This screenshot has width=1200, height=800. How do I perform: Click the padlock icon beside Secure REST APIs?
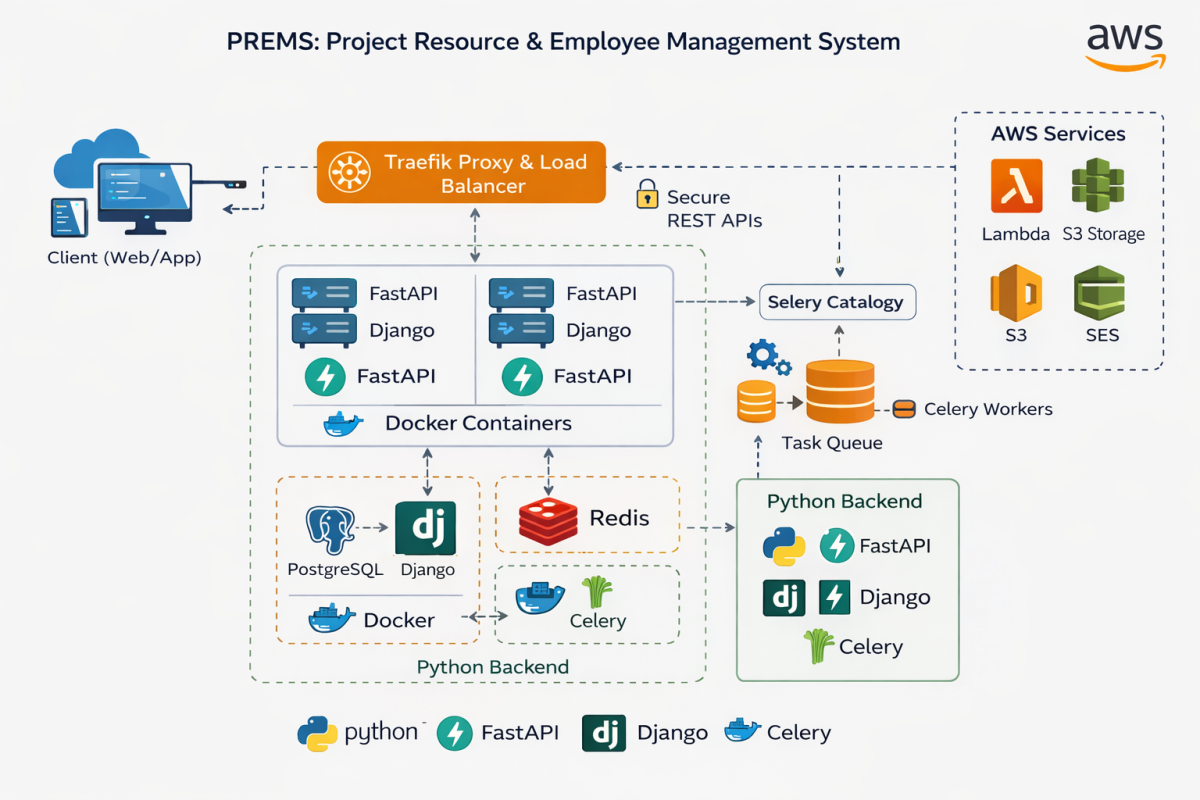click(x=647, y=194)
